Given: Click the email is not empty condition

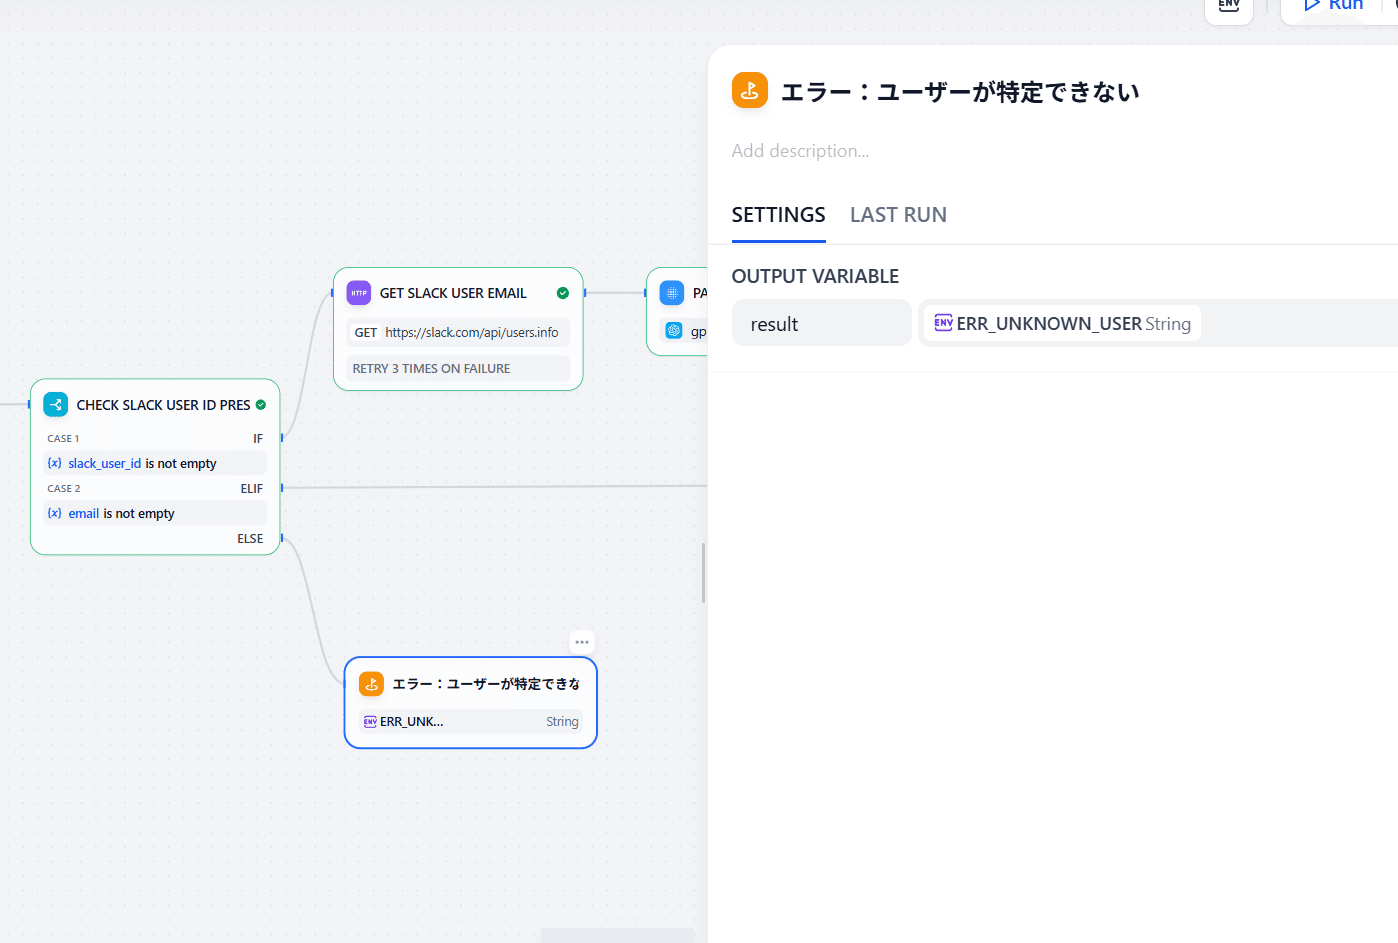Looking at the screenshot, I should pyautogui.click(x=155, y=513).
